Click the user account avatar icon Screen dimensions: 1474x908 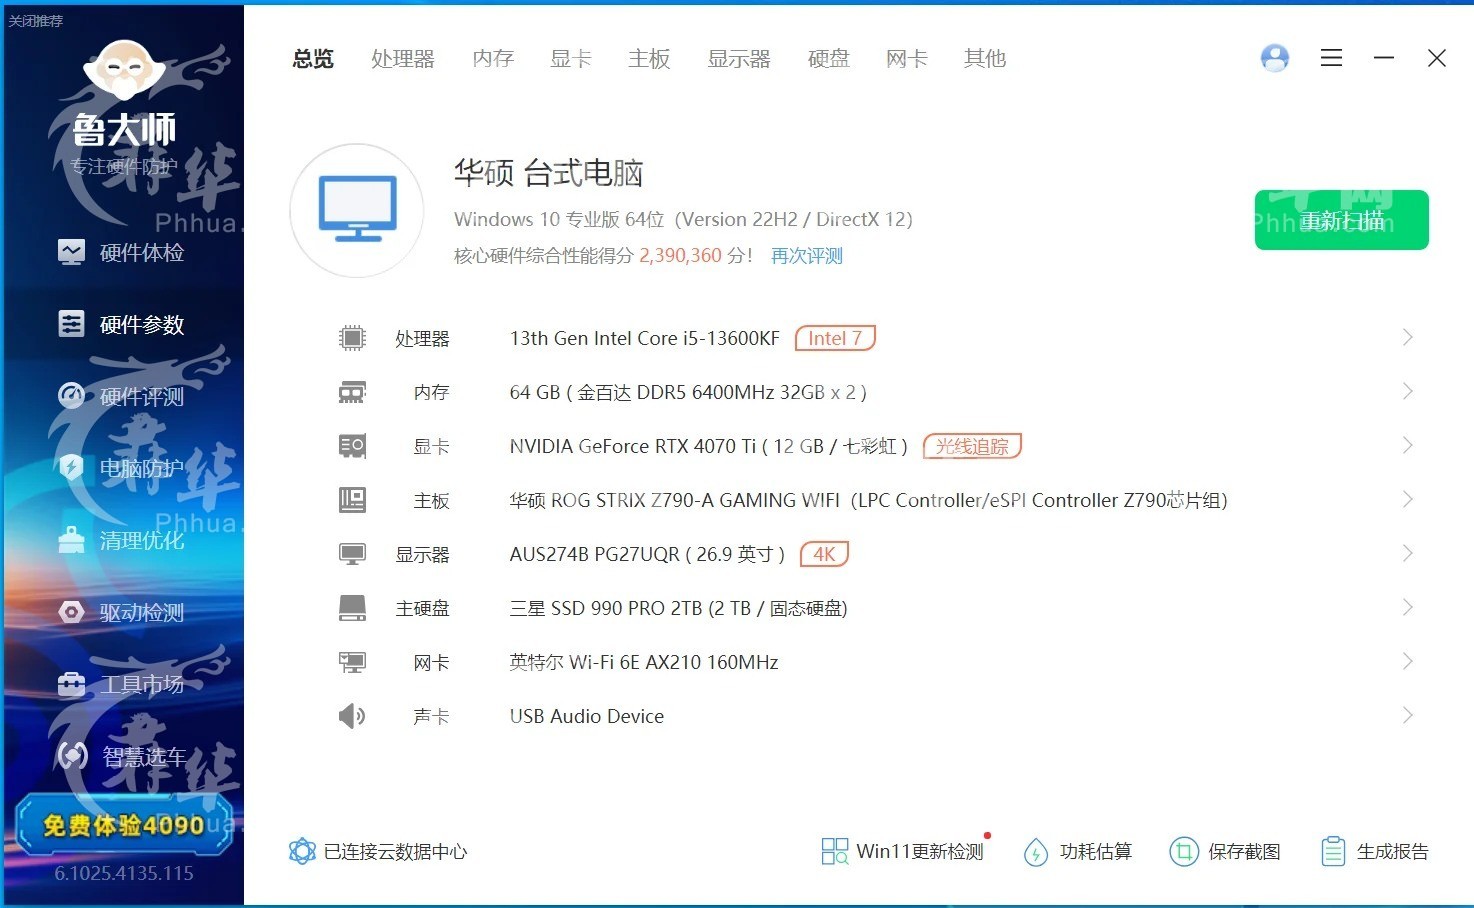[1275, 58]
